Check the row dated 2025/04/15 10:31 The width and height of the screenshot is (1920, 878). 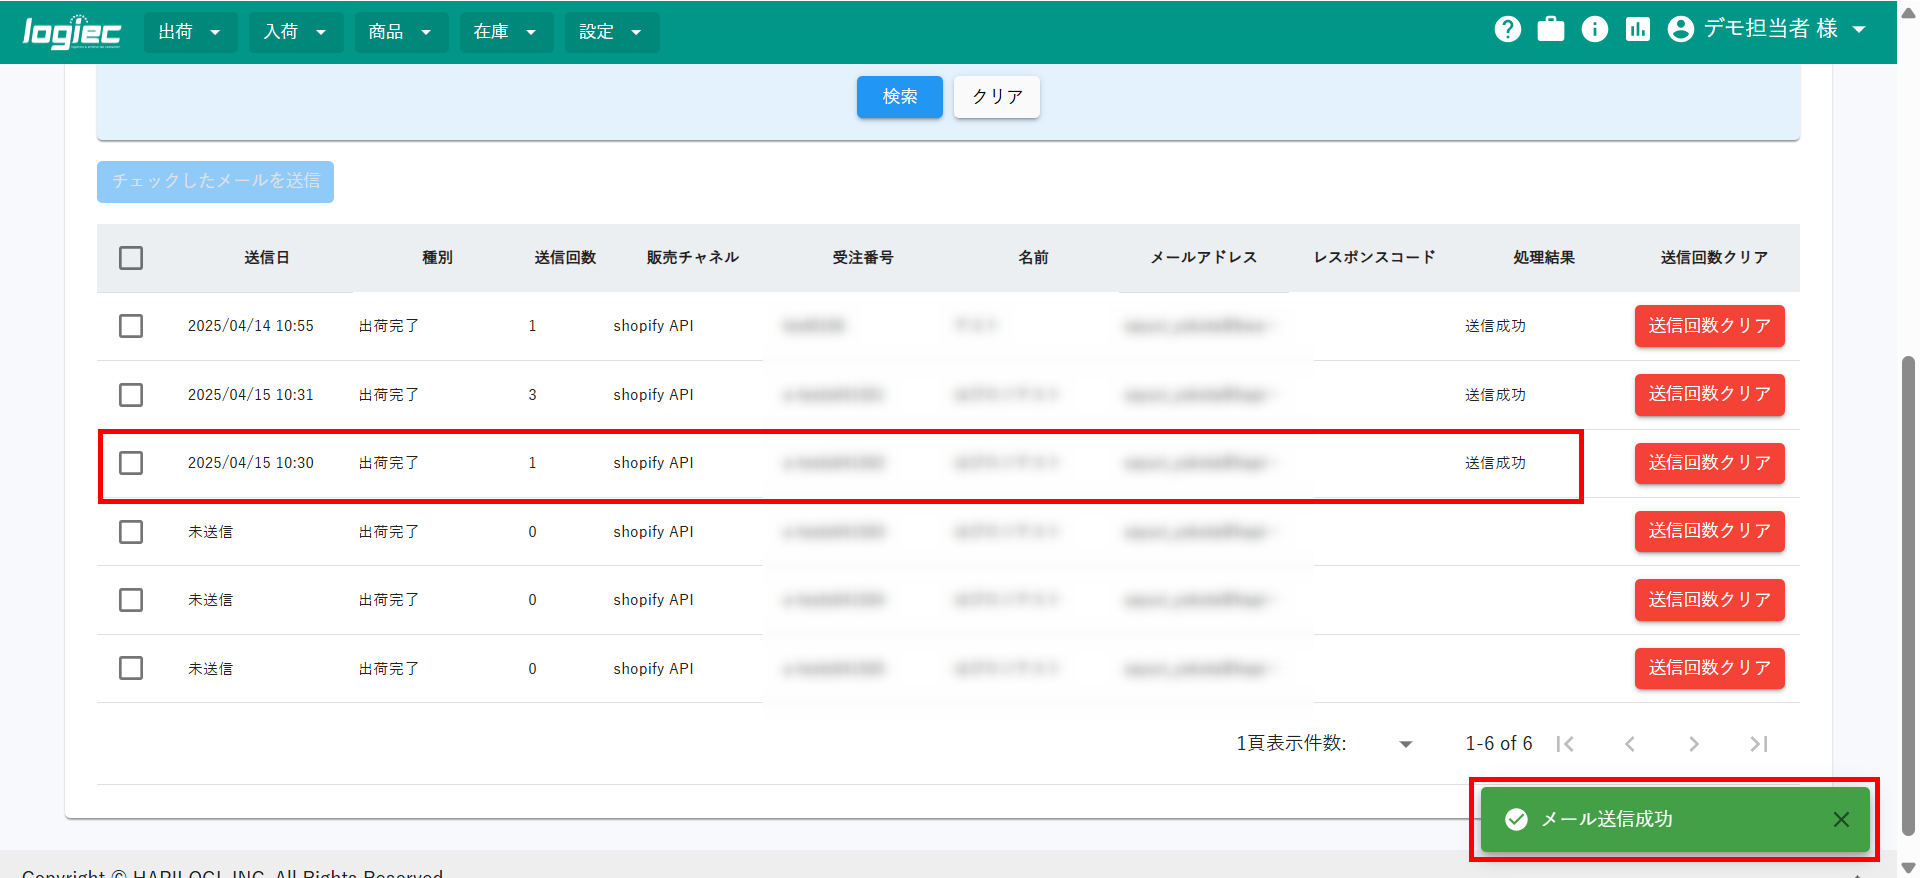[131, 395]
